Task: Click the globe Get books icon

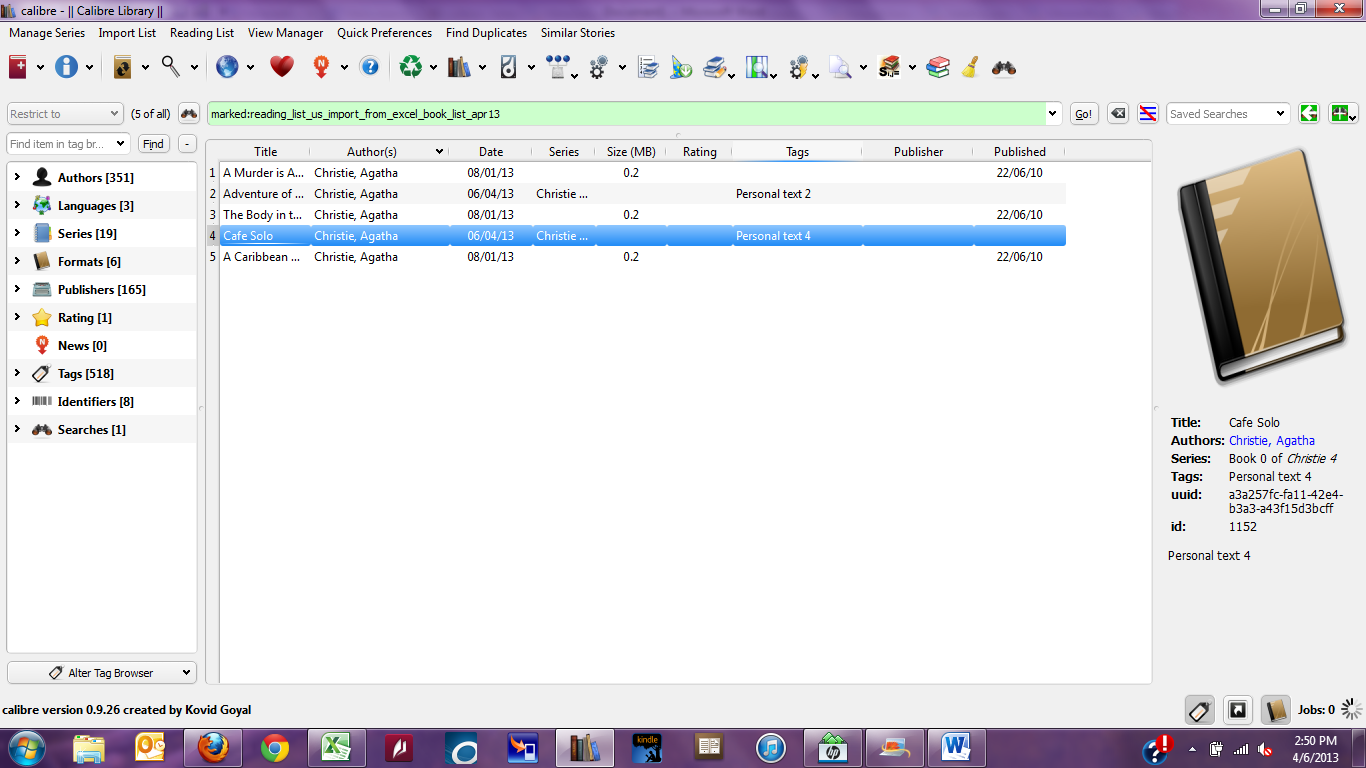Action: pyautogui.click(x=227, y=67)
